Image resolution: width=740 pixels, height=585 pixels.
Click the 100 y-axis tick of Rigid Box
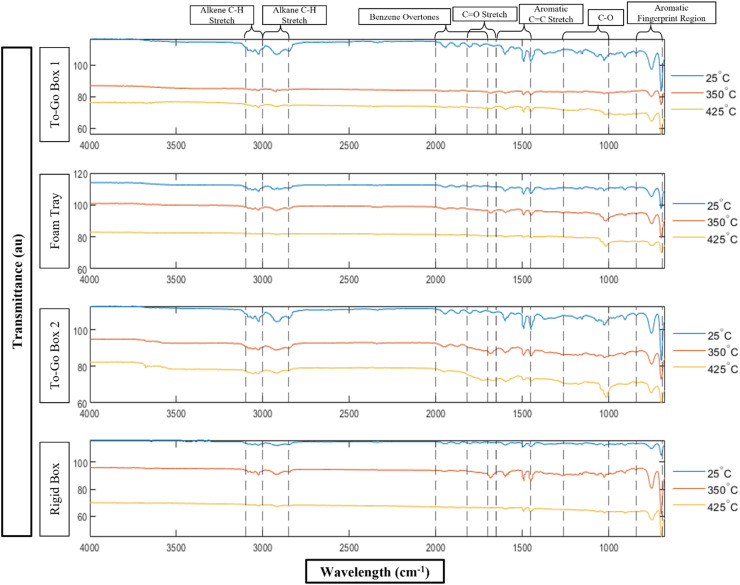pos(81,463)
